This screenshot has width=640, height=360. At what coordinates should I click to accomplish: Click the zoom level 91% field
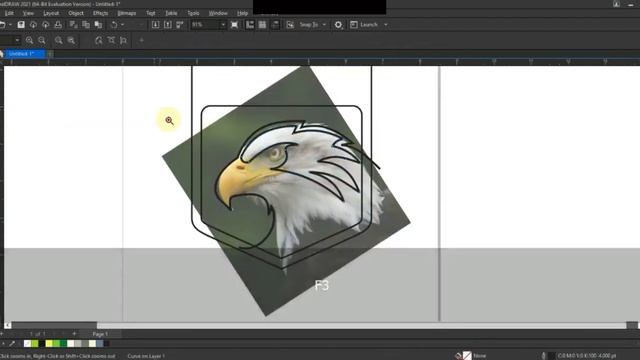(x=205, y=25)
